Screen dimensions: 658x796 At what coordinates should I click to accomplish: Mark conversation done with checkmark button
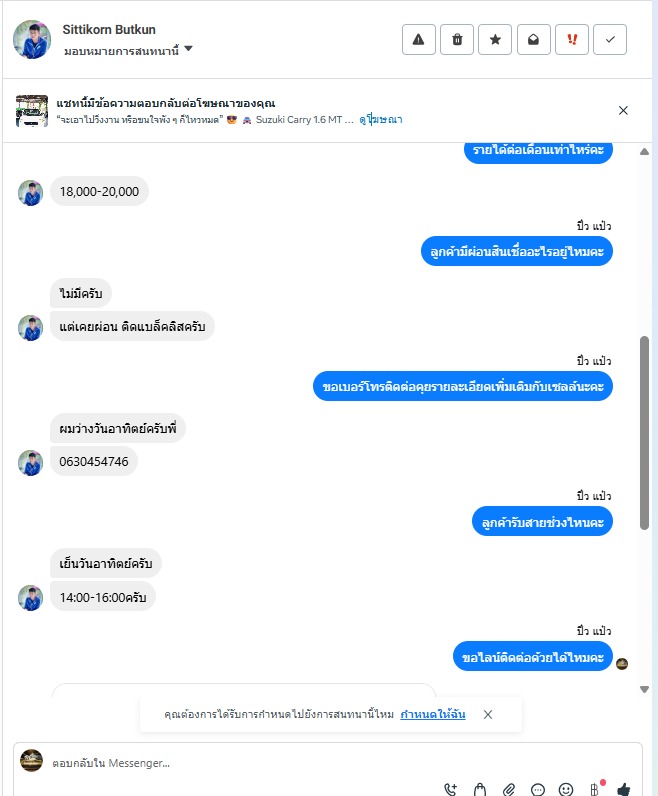(610, 40)
